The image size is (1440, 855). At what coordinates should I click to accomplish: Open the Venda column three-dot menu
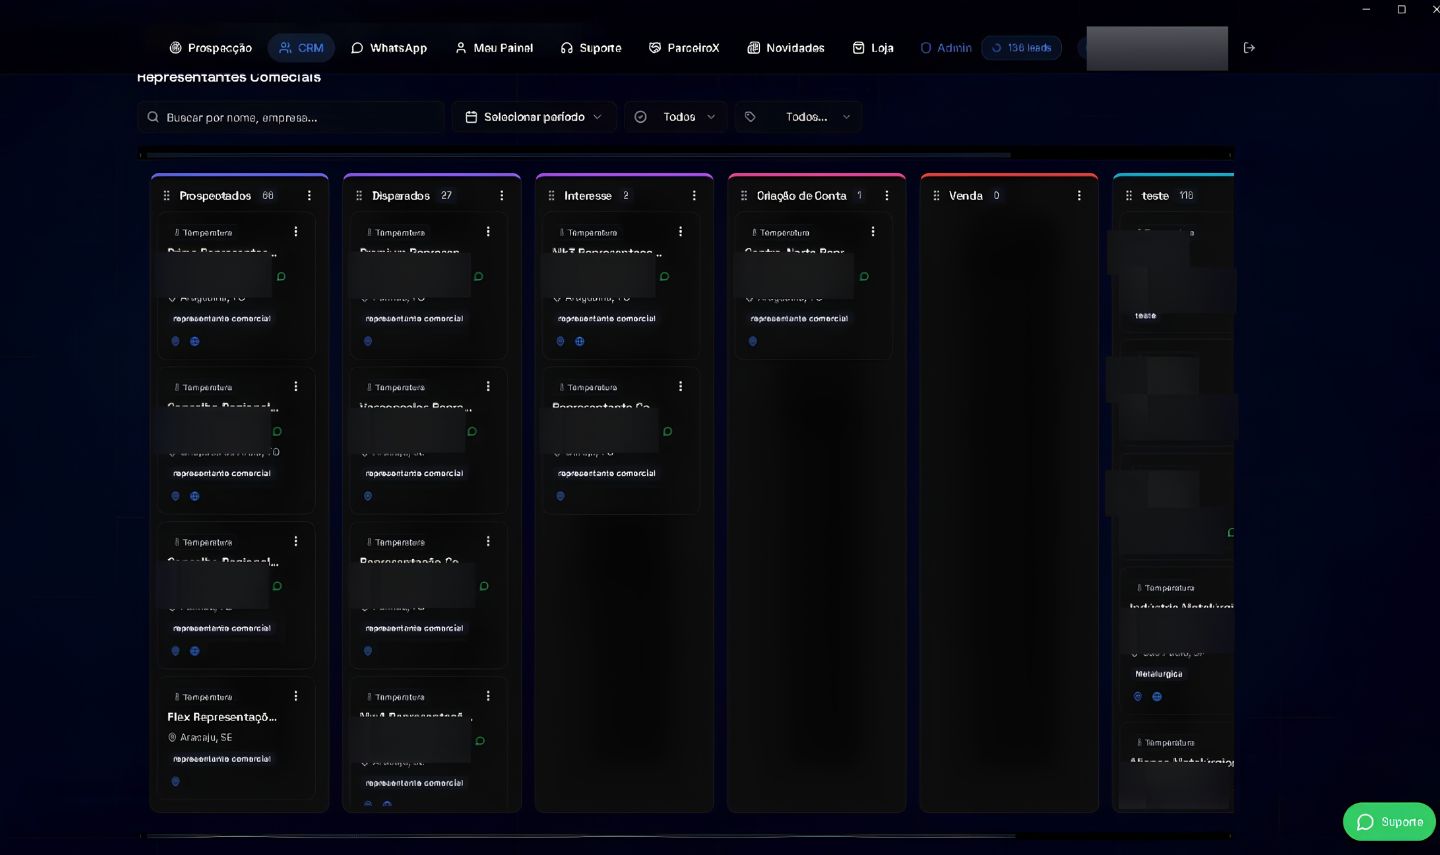coord(1079,196)
